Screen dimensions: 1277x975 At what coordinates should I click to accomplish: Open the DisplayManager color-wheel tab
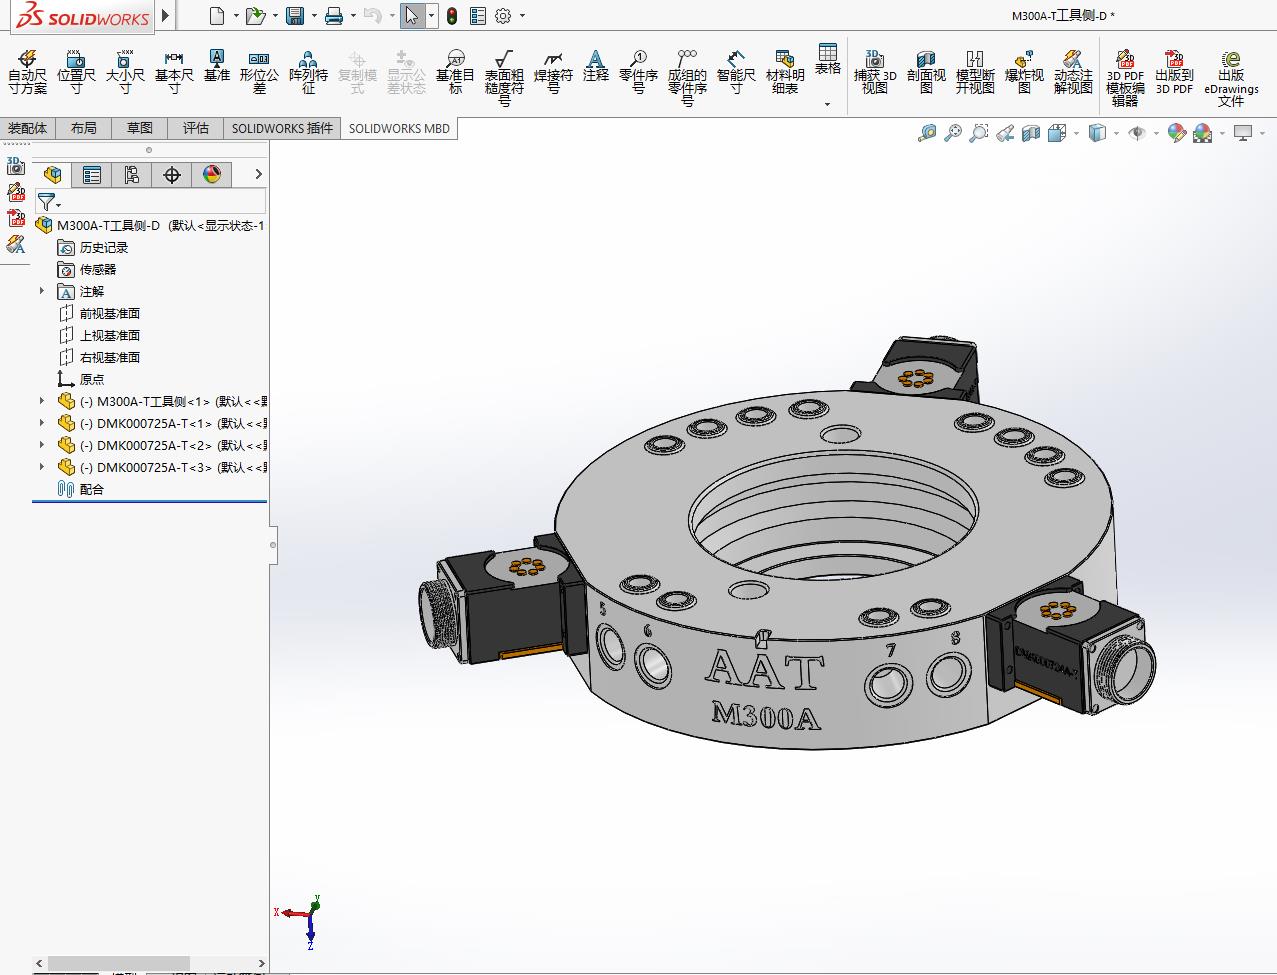(x=212, y=175)
